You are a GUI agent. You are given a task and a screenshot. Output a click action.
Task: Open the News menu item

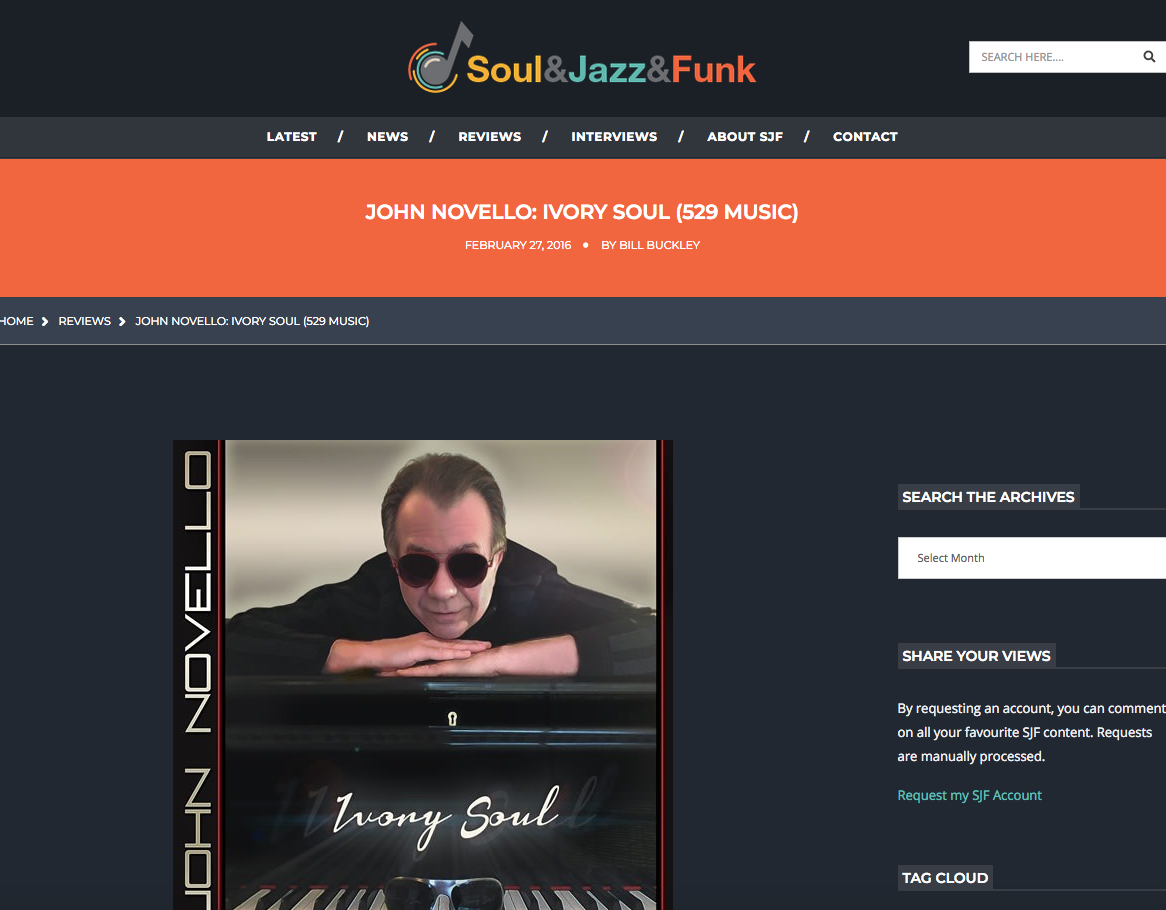387,137
